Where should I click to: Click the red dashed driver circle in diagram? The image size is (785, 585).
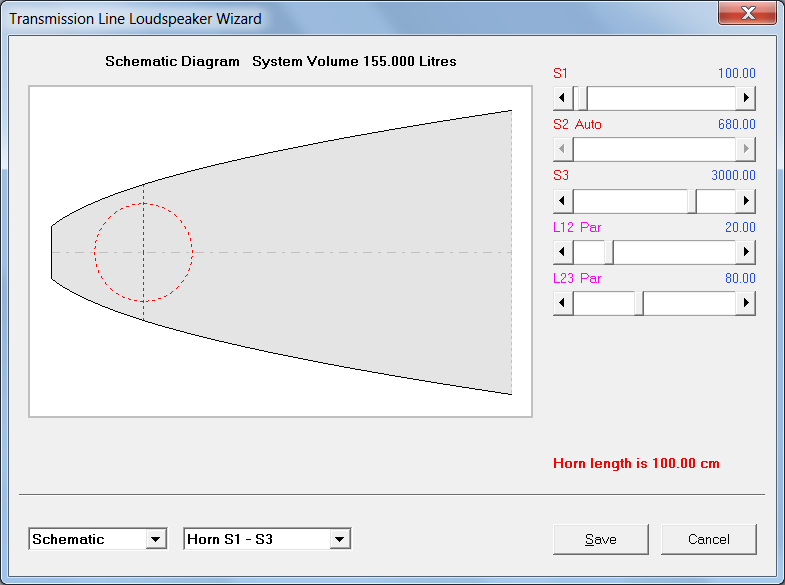click(x=143, y=252)
